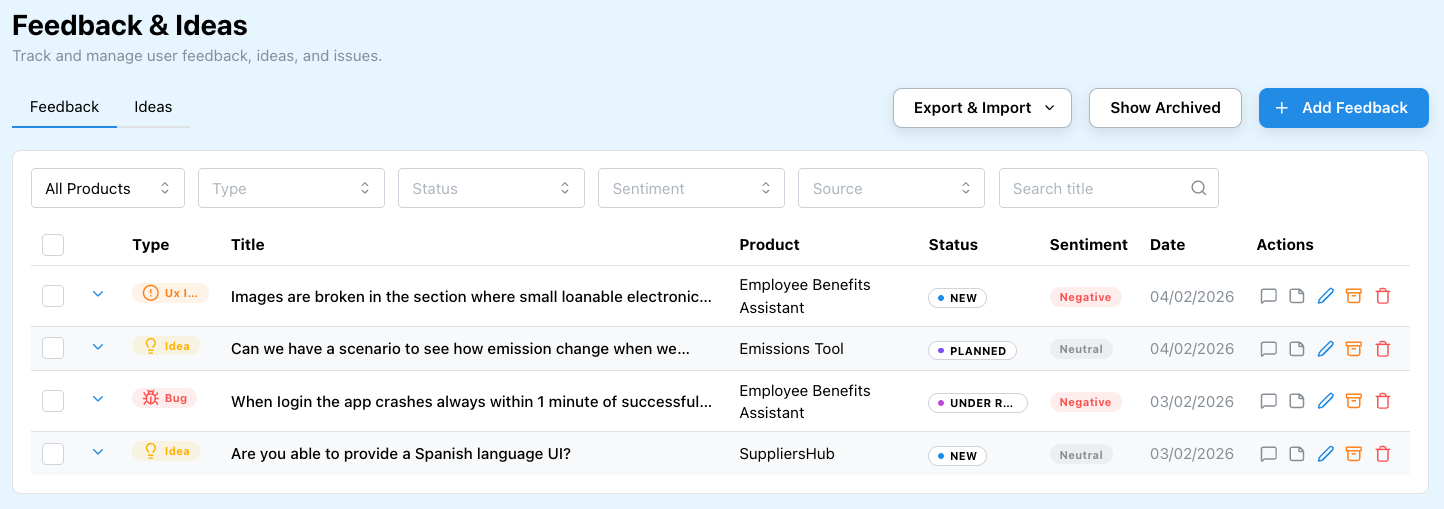Expand the login crash bug row chevron
This screenshot has height=509, width=1444.
click(98, 399)
